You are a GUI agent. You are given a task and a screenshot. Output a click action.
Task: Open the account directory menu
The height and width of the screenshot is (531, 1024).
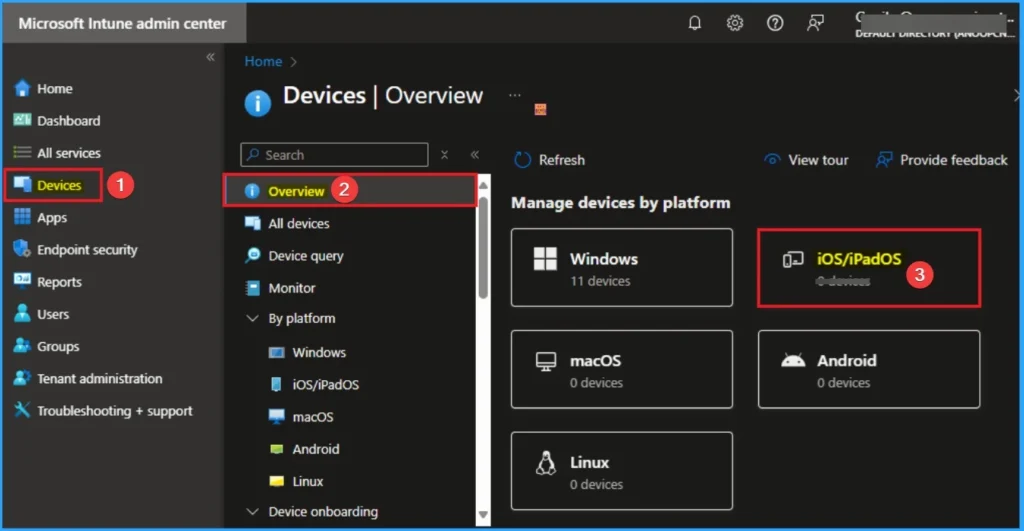(934, 24)
